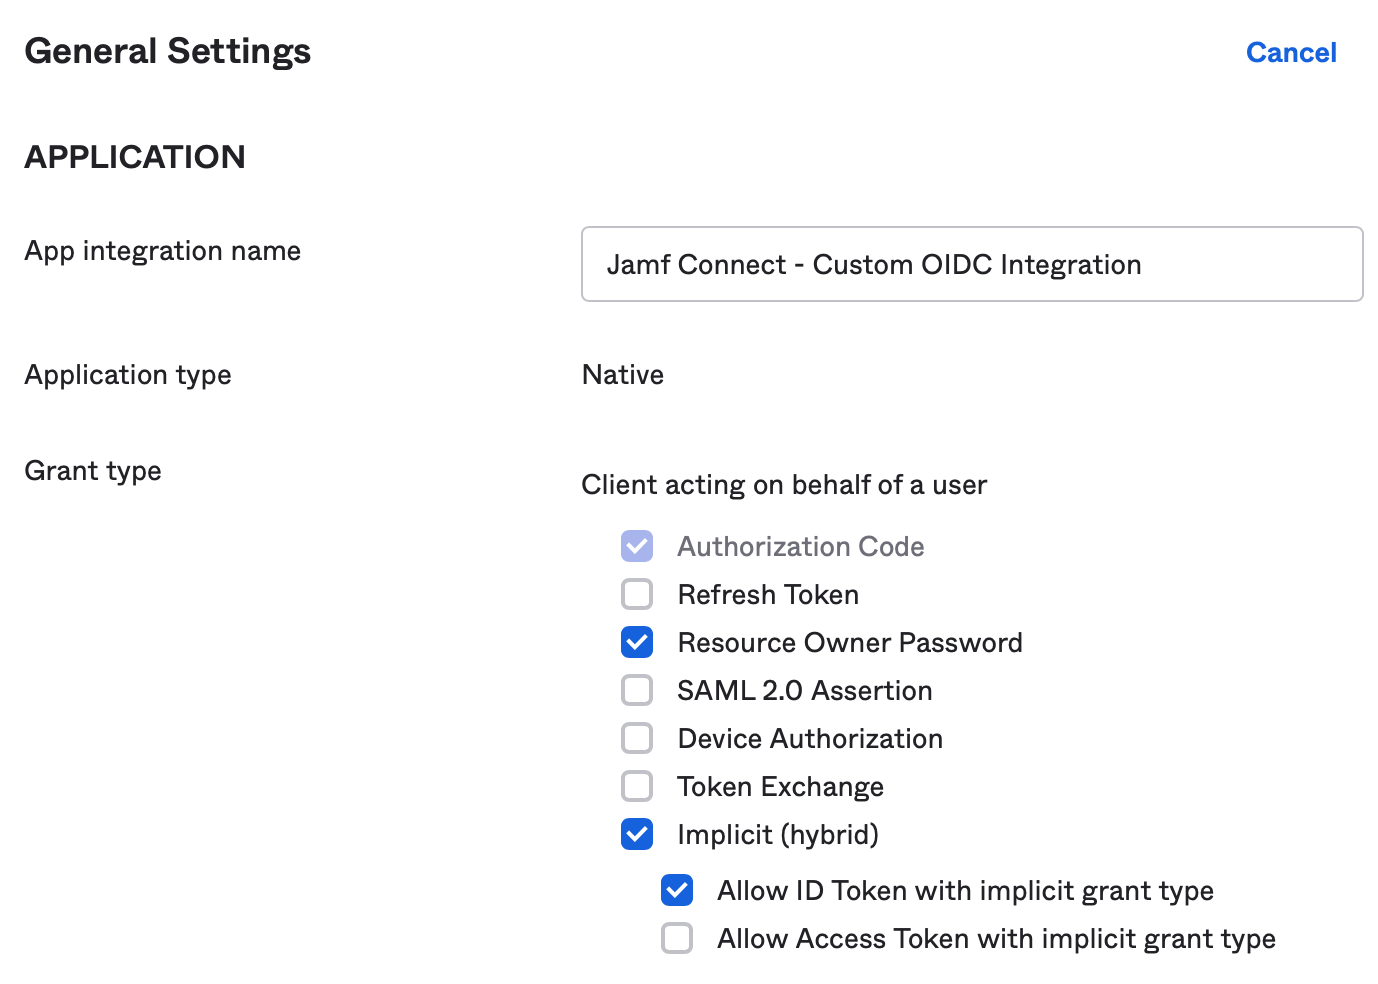Image resolution: width=1378 pixels, height=984 pixels.
Task: Click the 'Application type' label
Action: point(128,375)
